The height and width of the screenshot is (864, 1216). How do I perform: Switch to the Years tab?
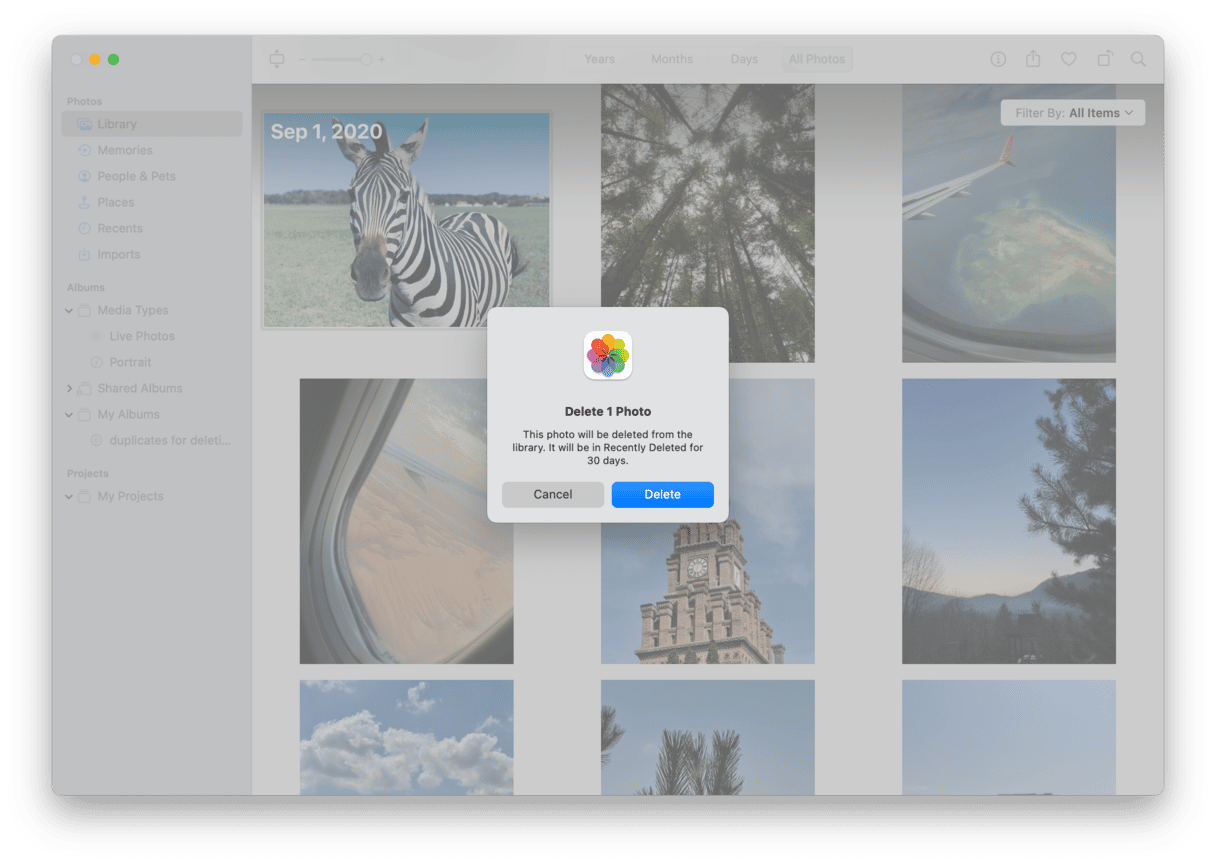(599, 59)
